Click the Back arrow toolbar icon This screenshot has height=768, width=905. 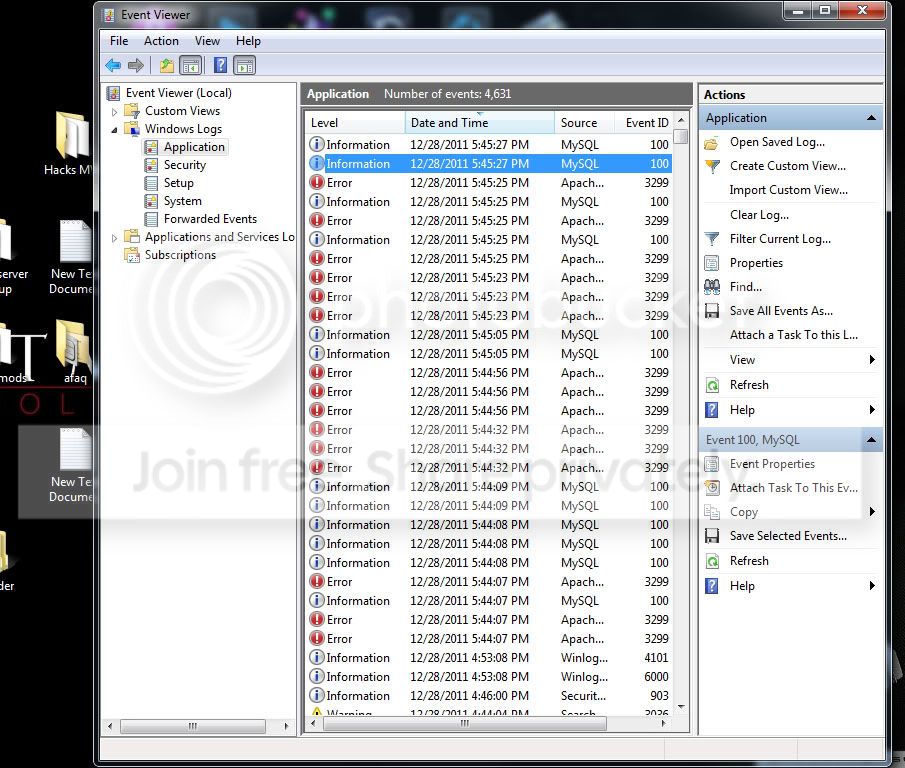[113, 66]
